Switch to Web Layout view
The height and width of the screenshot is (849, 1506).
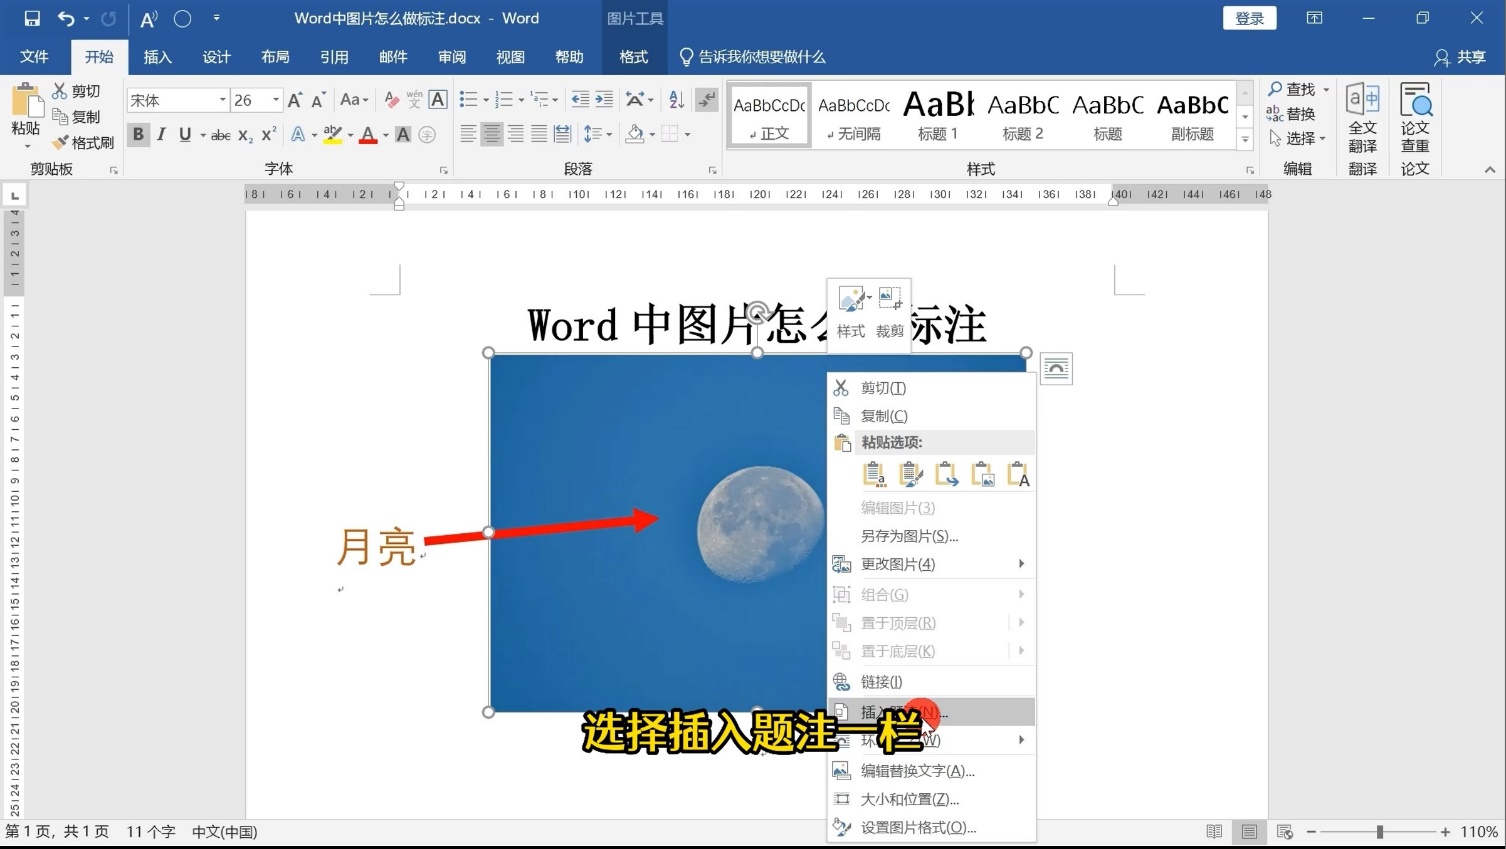point(1285,832)
